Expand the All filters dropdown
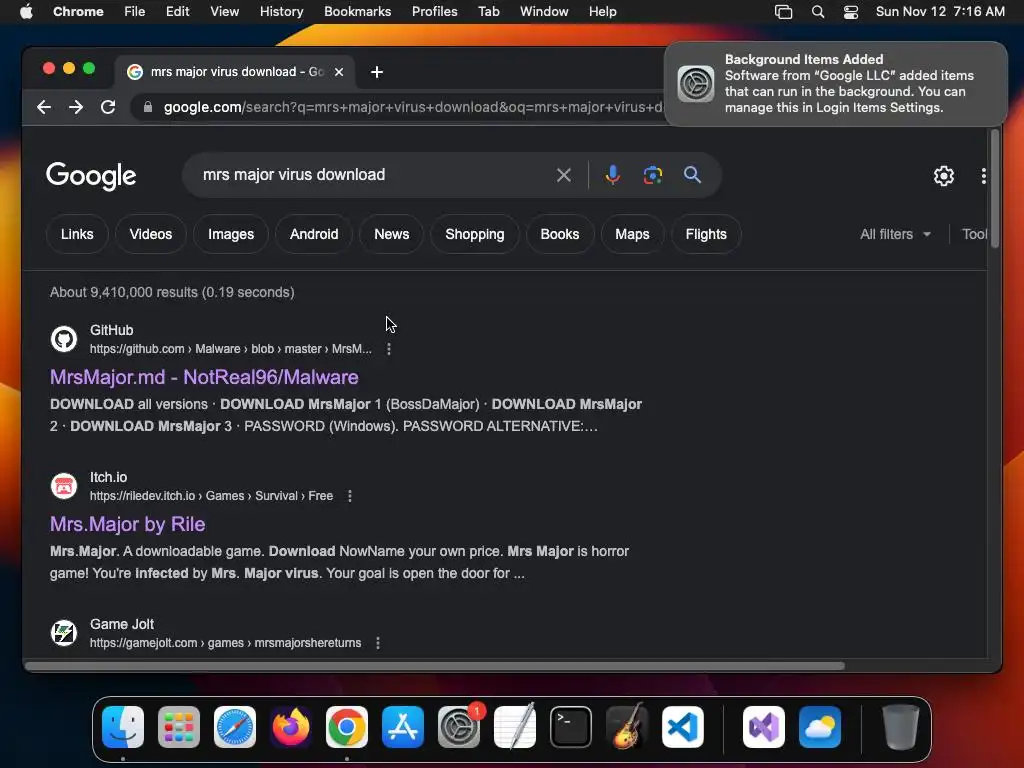Screen dimensions: 1024x768 [895, 234]
